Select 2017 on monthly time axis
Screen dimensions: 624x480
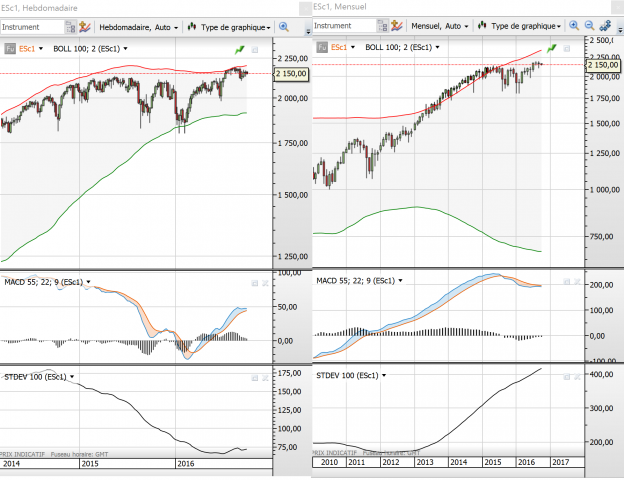point(561,462)
